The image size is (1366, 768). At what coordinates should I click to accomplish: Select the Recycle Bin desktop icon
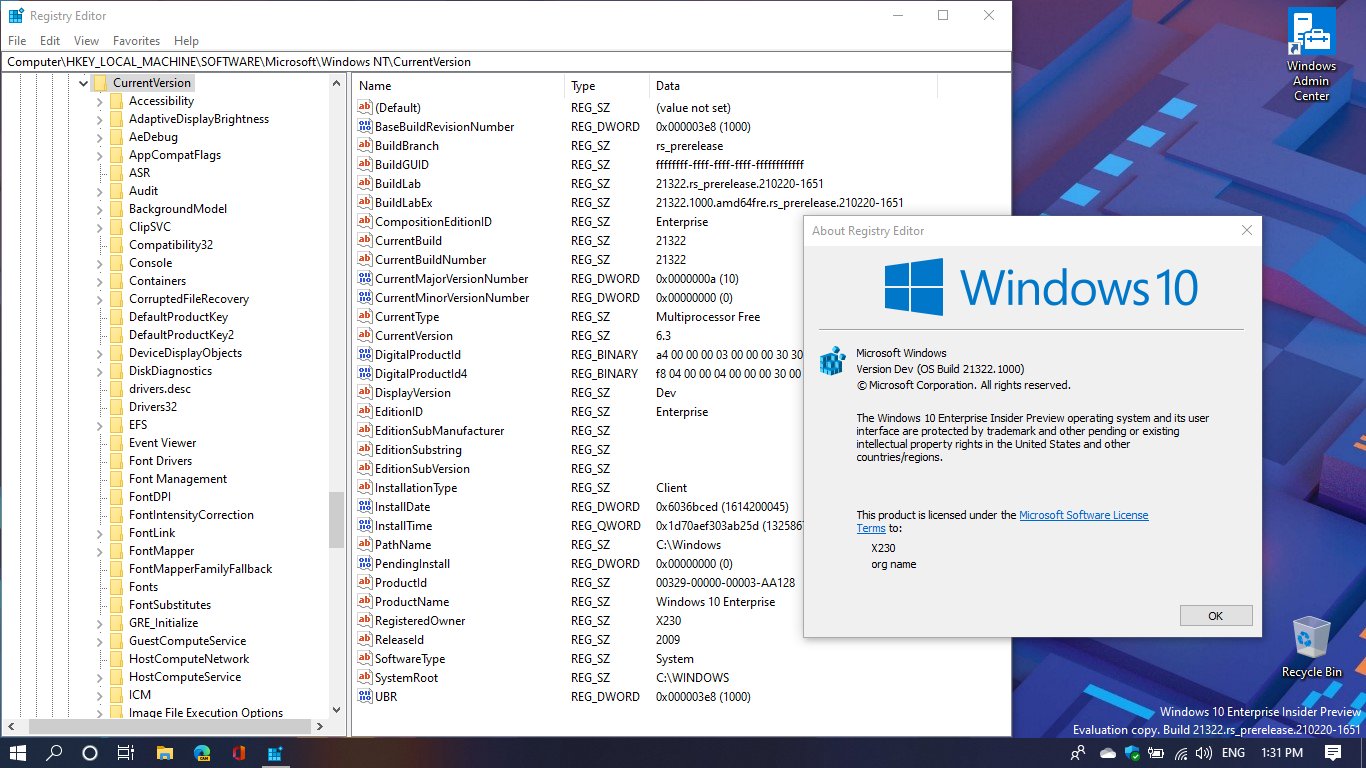[x=1311, y=647]
